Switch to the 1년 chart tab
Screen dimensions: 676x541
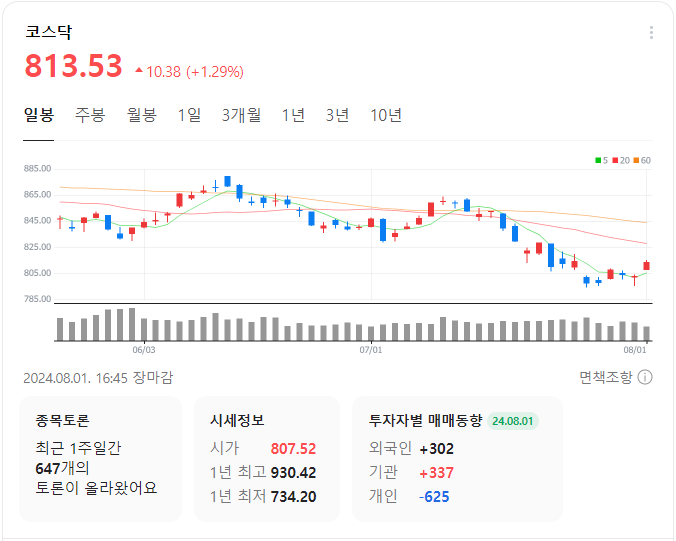tap(293, 115)
